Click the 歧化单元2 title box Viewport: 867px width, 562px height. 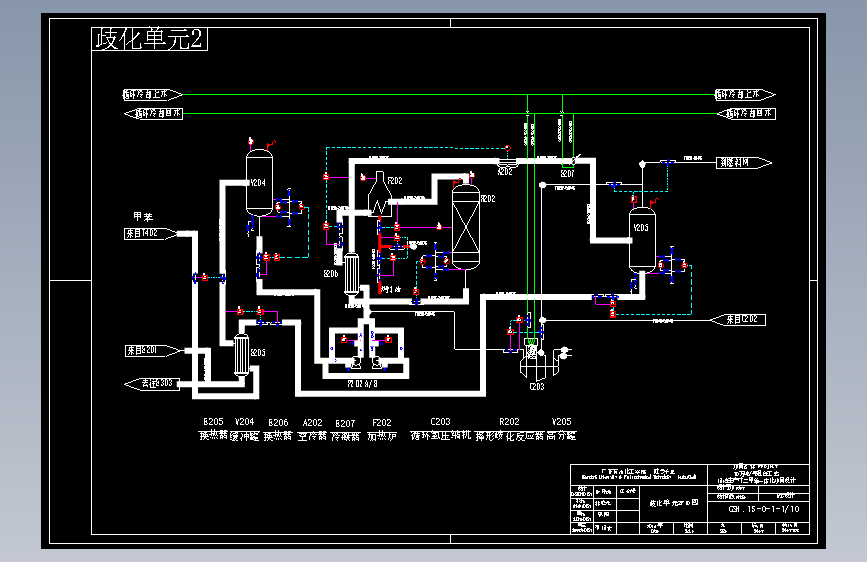click(149, 39)
